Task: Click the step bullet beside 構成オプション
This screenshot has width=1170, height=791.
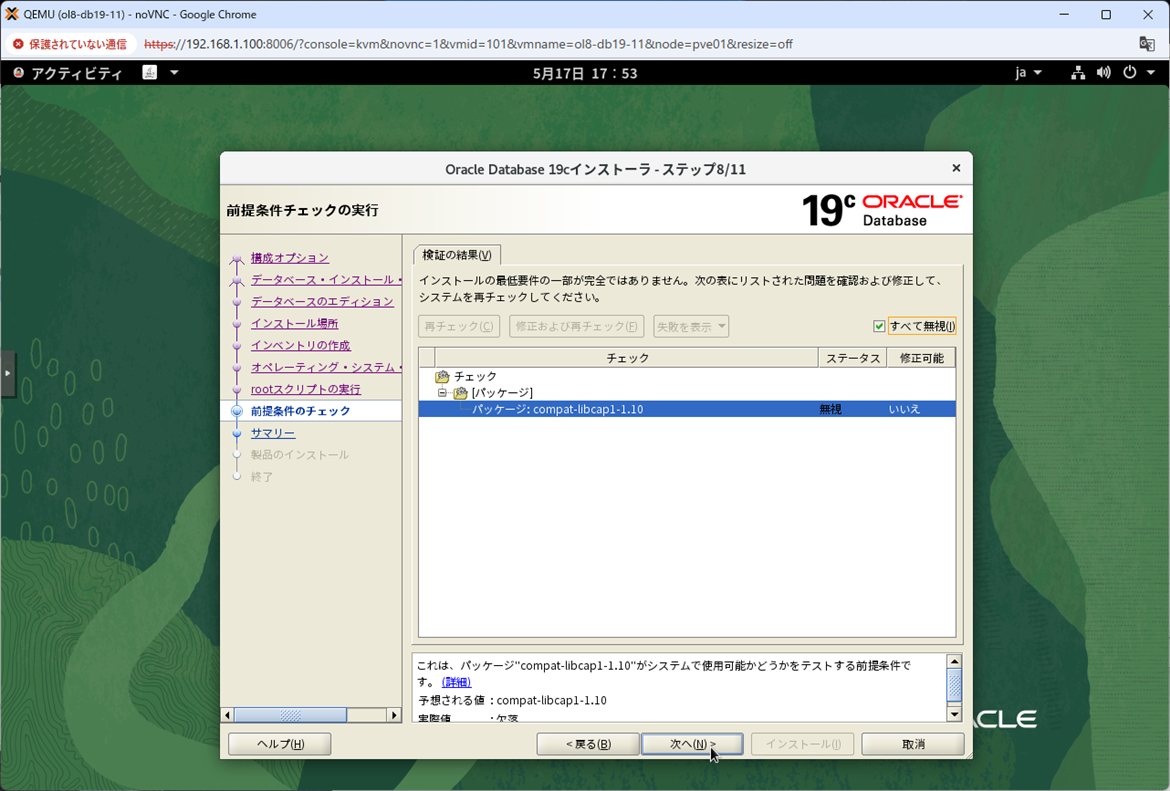Action: (237, 259)
